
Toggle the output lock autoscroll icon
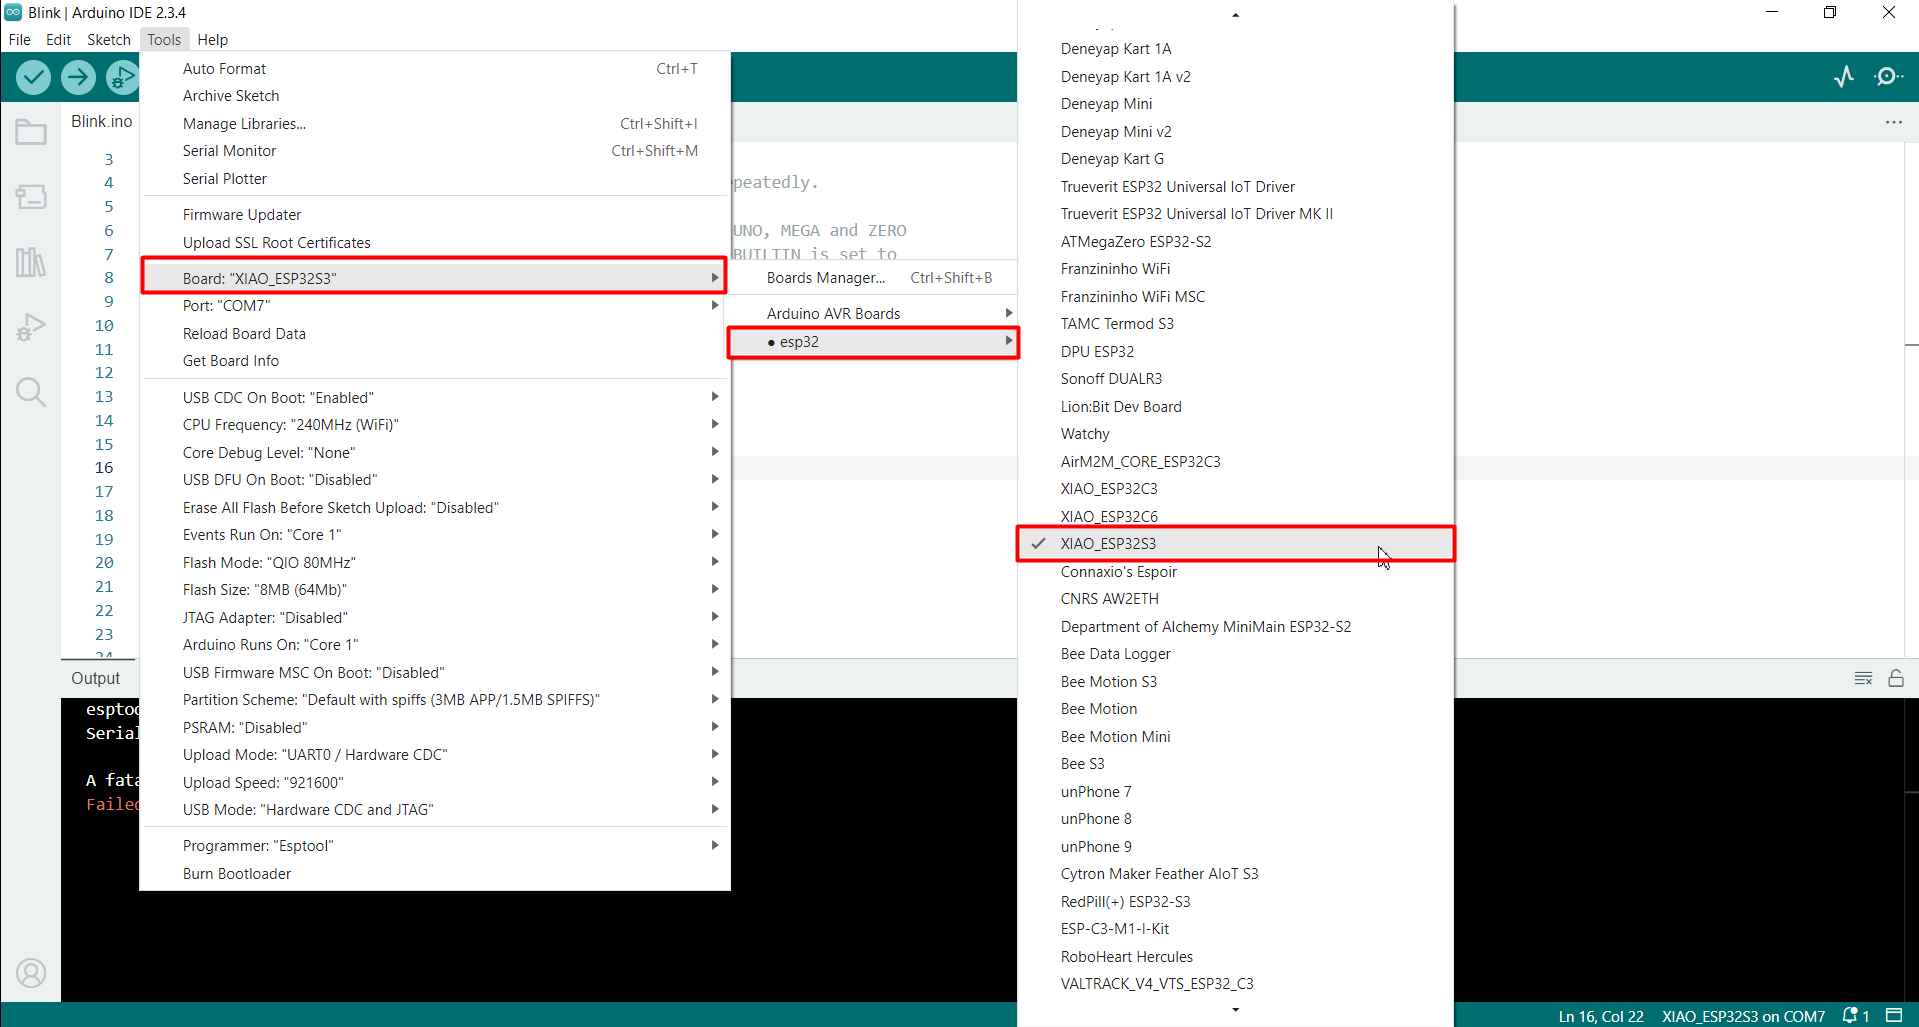tap(1895, 678)
